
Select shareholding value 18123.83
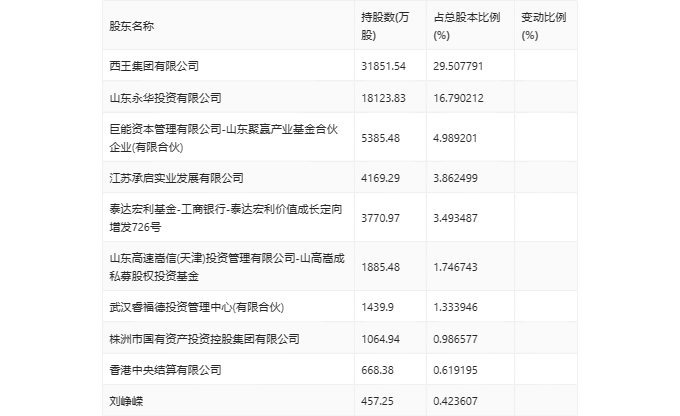click(383, 98)
